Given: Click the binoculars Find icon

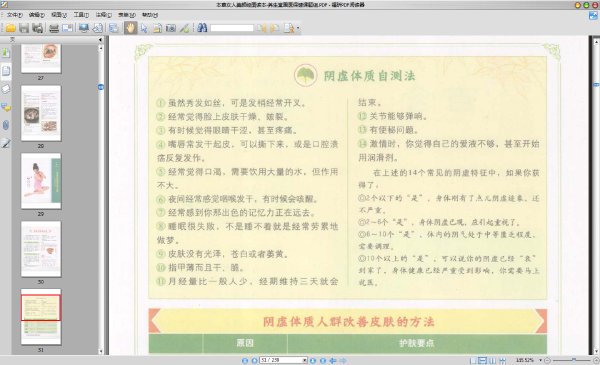Looking at the screenshot, I should [x=202, y=28].
